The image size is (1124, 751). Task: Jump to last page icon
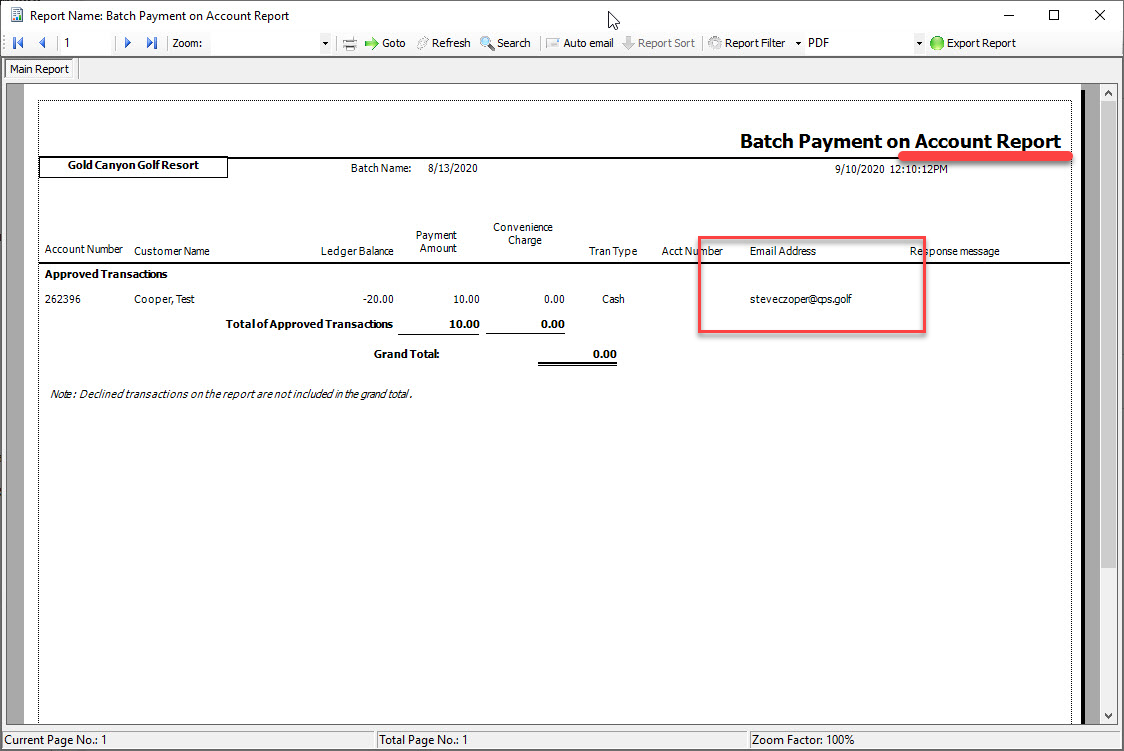coord(150,42)
